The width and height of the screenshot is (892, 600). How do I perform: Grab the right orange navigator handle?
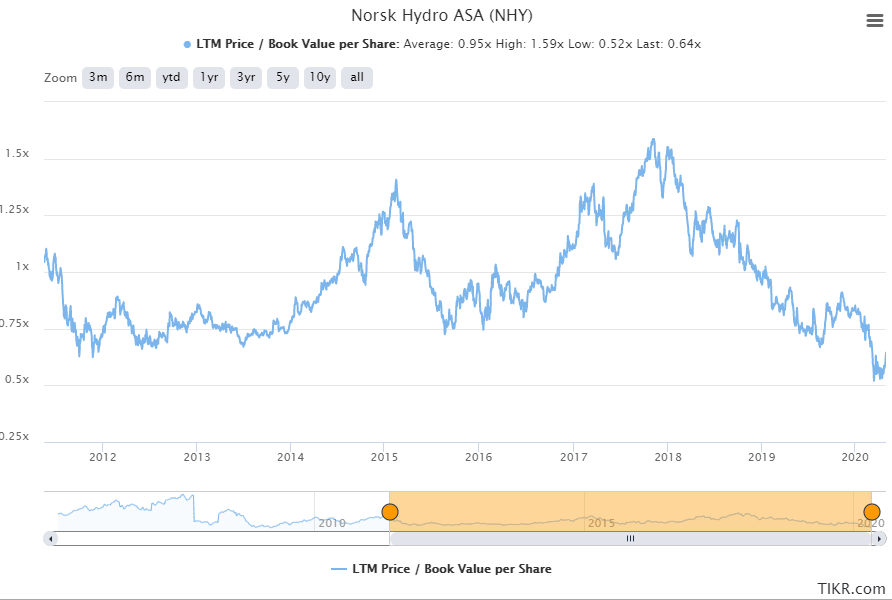tap(872, 512)
